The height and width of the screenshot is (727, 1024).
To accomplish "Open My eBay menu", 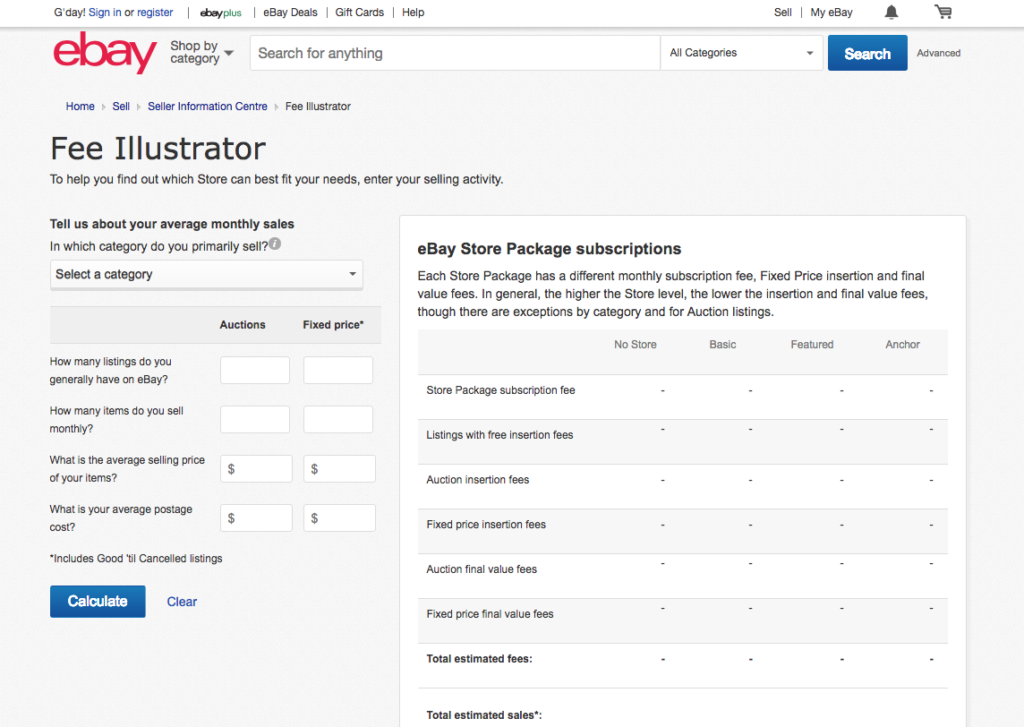I will tap(831, 12).
